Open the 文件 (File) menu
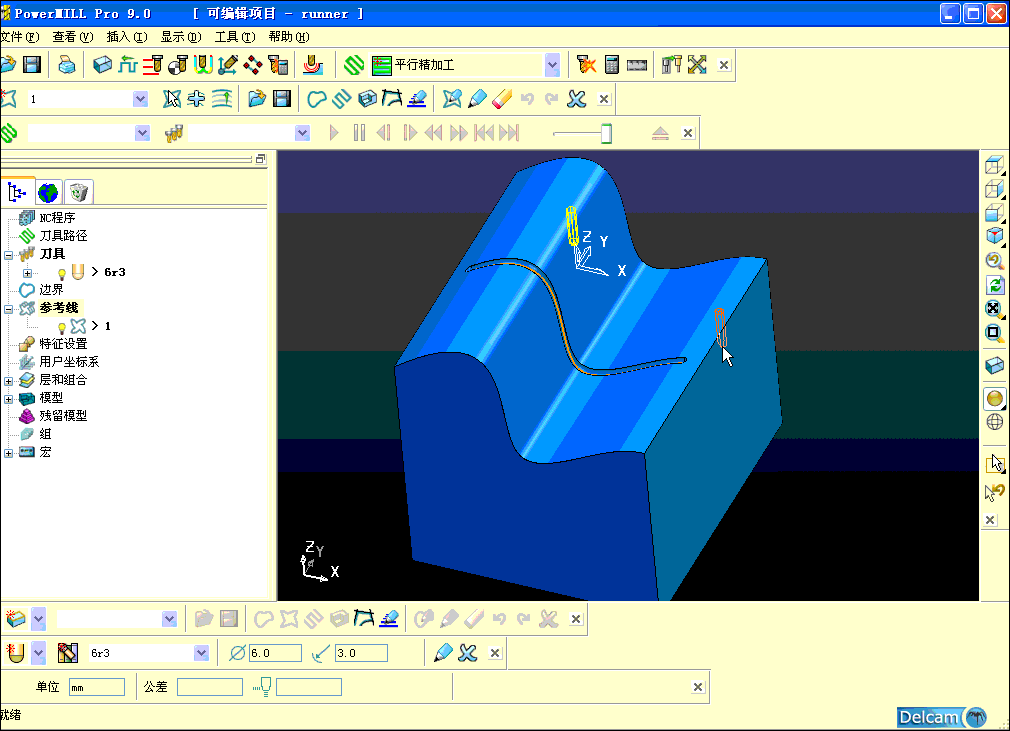This screenshot has height=731, width=1010. point(19,37)
